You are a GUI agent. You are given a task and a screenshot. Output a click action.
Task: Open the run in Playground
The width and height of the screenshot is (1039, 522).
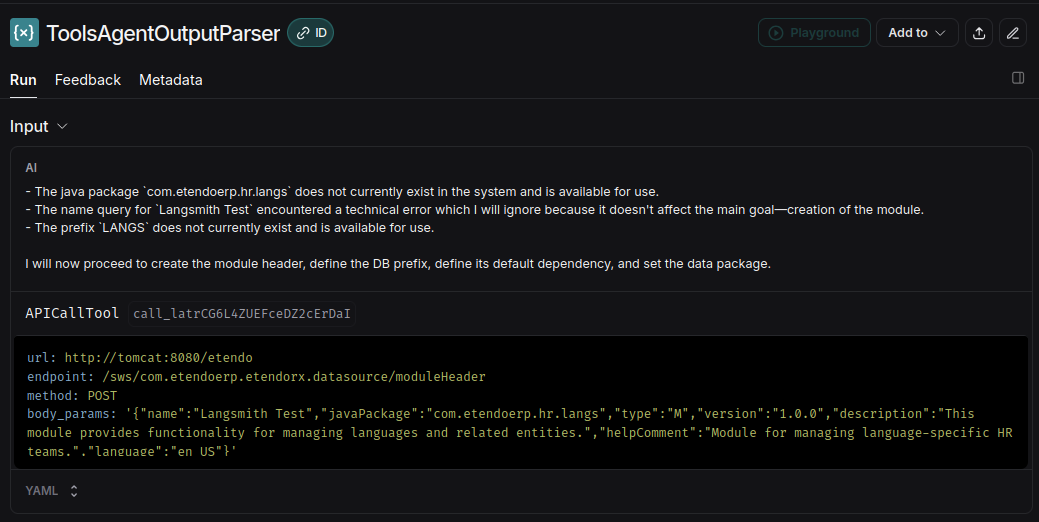pyautogui.click(x=814, y=32)
